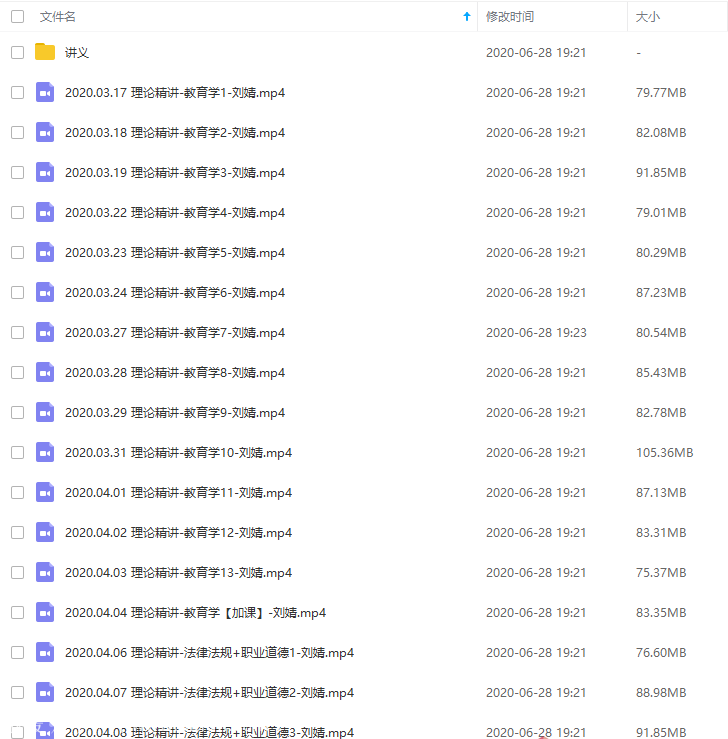Click video icon for 教育学9 file

[x=45, y=412]
